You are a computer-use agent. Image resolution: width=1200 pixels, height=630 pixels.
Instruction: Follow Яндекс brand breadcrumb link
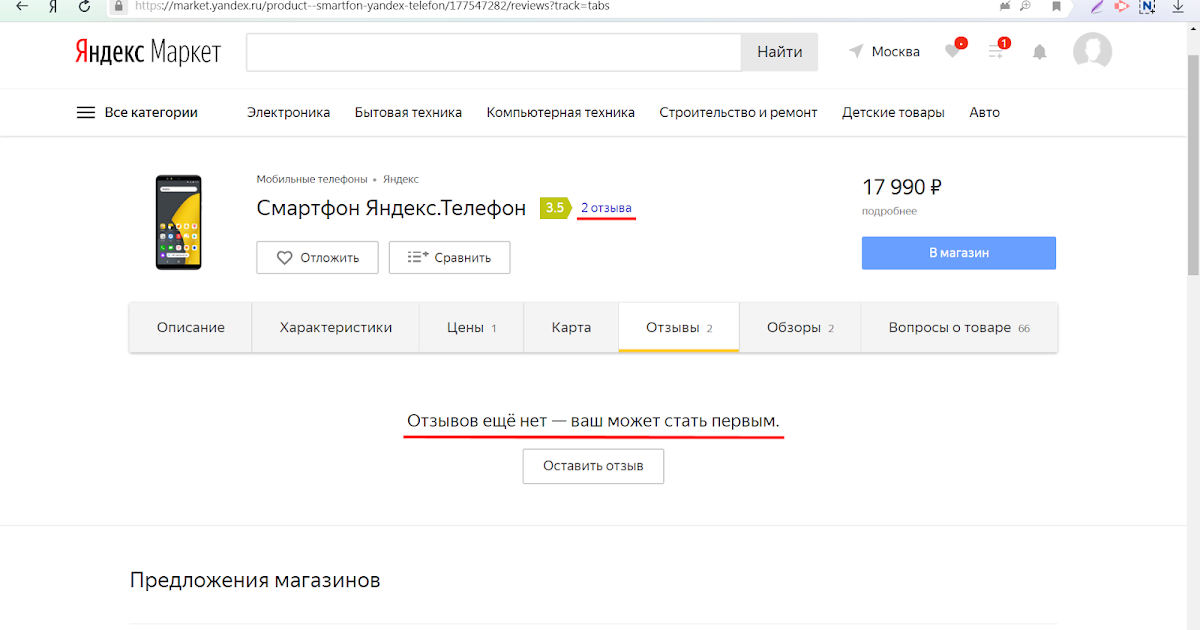401,179
